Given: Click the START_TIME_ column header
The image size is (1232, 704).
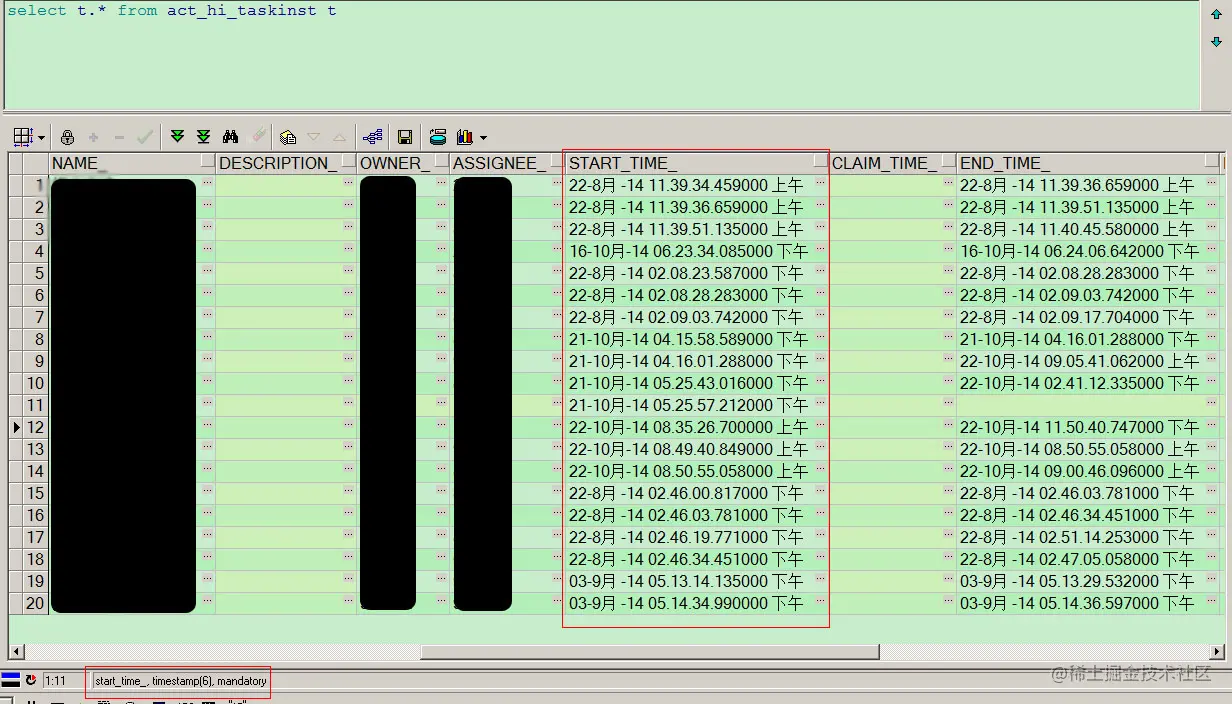Looking at the screenshot, I should coord(697,163).
